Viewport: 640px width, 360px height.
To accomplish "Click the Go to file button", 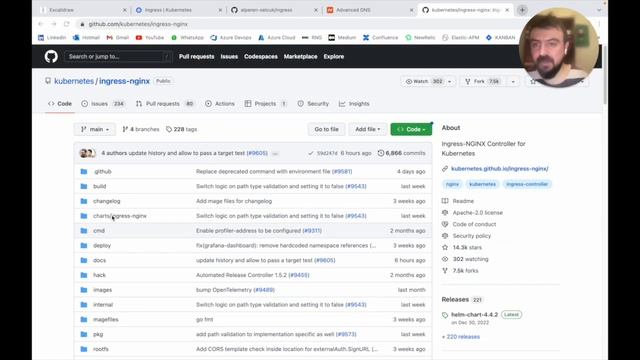I will [327, 129].
